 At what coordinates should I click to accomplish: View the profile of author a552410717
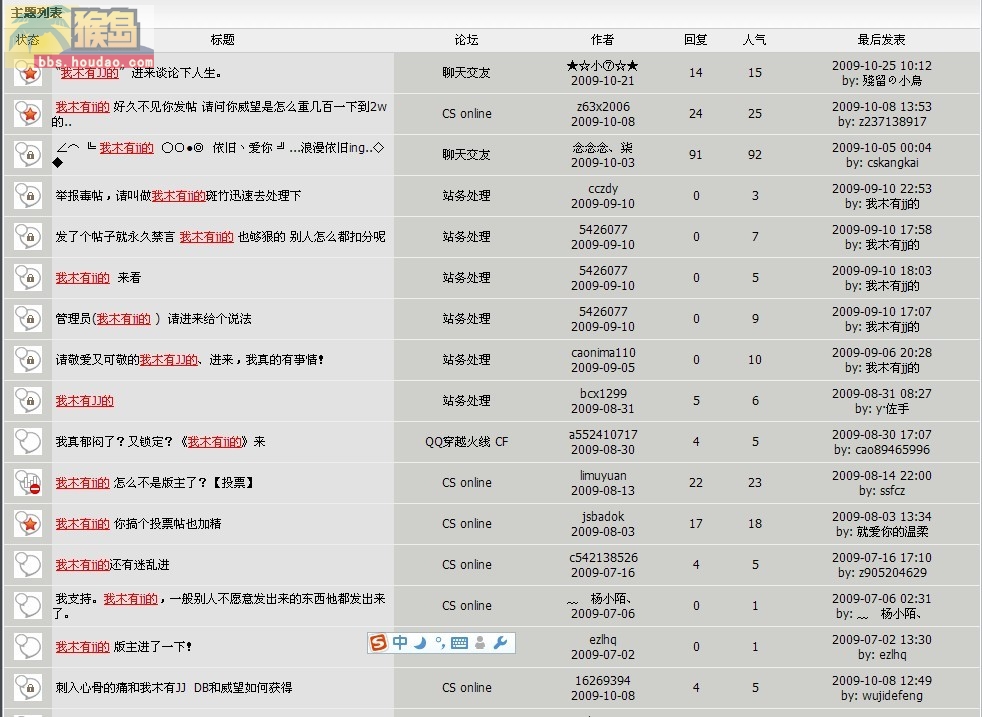tap(603, 435)
